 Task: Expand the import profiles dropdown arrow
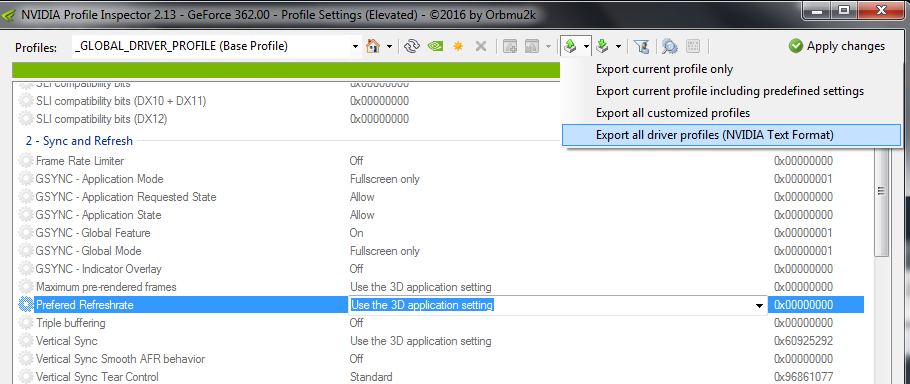619,47
